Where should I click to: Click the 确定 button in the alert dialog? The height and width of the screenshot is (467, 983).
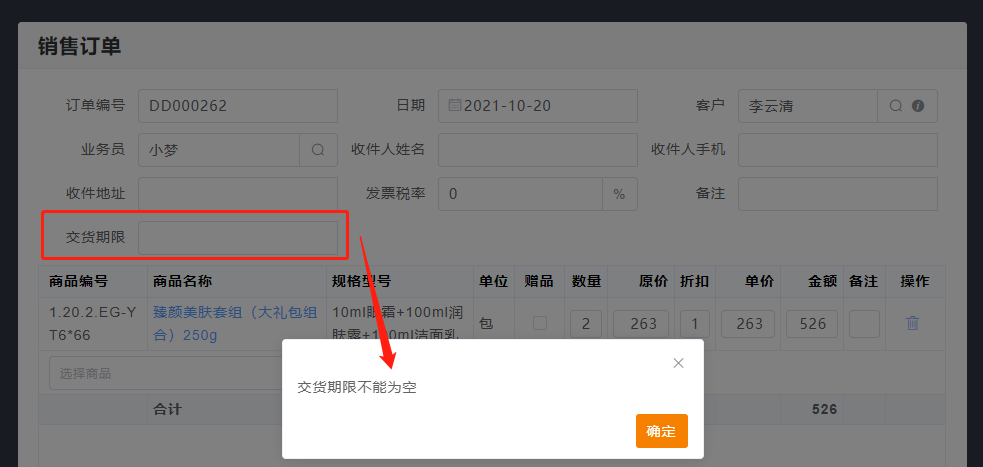661,431
